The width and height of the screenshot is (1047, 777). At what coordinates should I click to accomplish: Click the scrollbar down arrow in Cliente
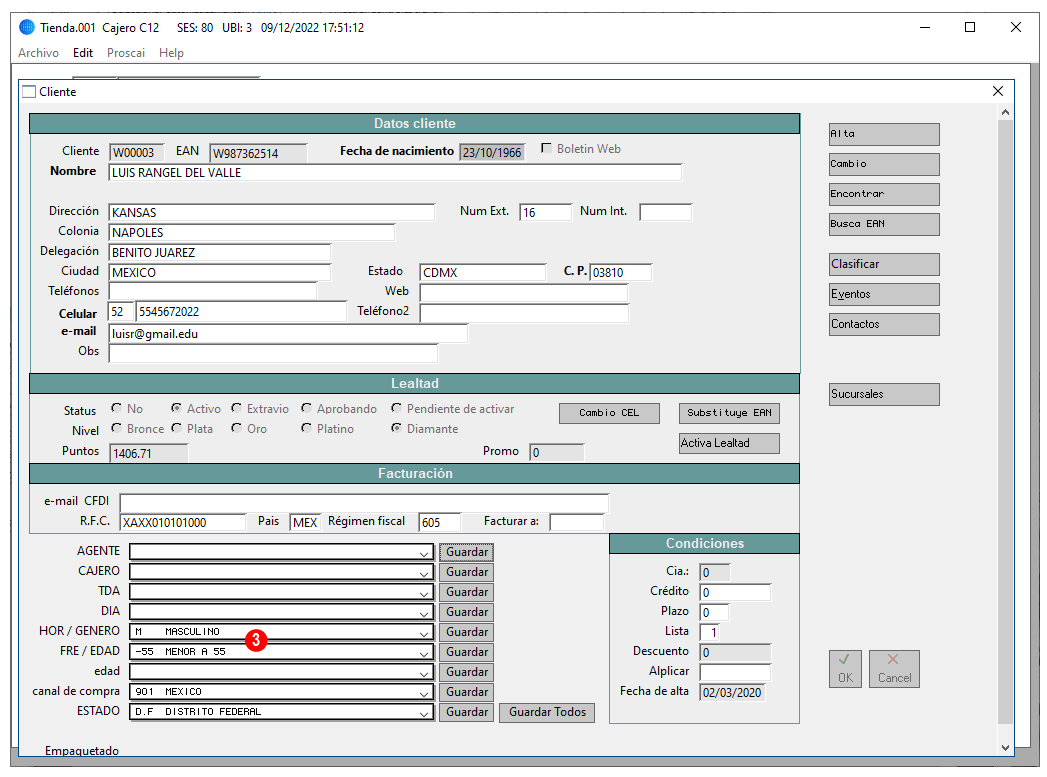point(1005,748)
